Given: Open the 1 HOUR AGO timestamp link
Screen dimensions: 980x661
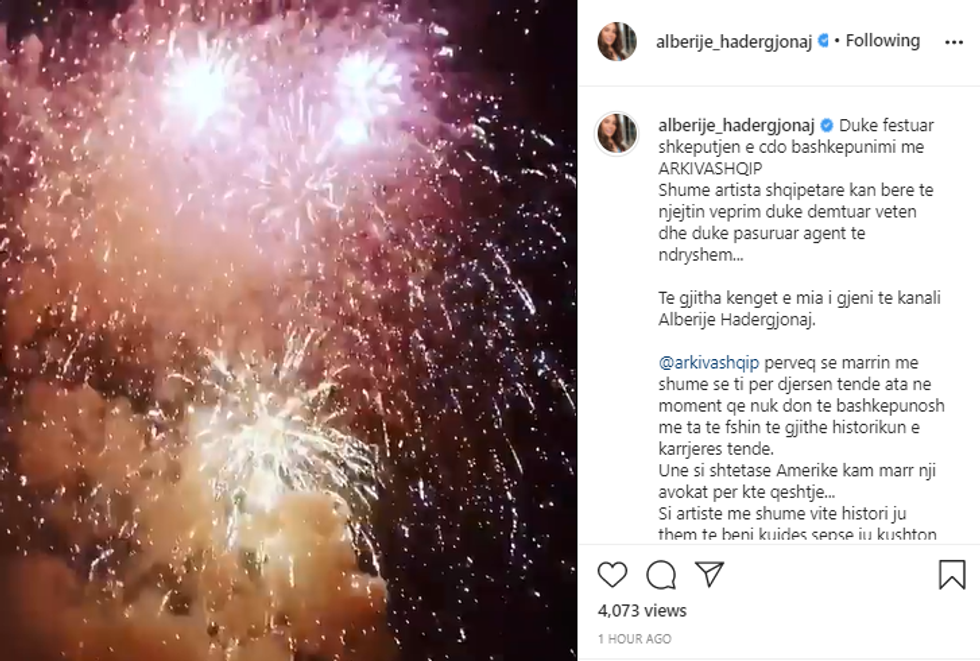Looking at the screenshot, I should [634, 639].
